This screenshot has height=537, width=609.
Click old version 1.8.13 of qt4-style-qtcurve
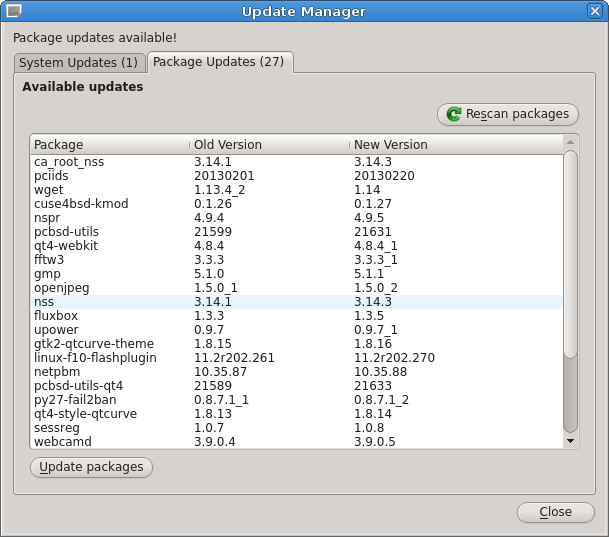pos(213,414)
